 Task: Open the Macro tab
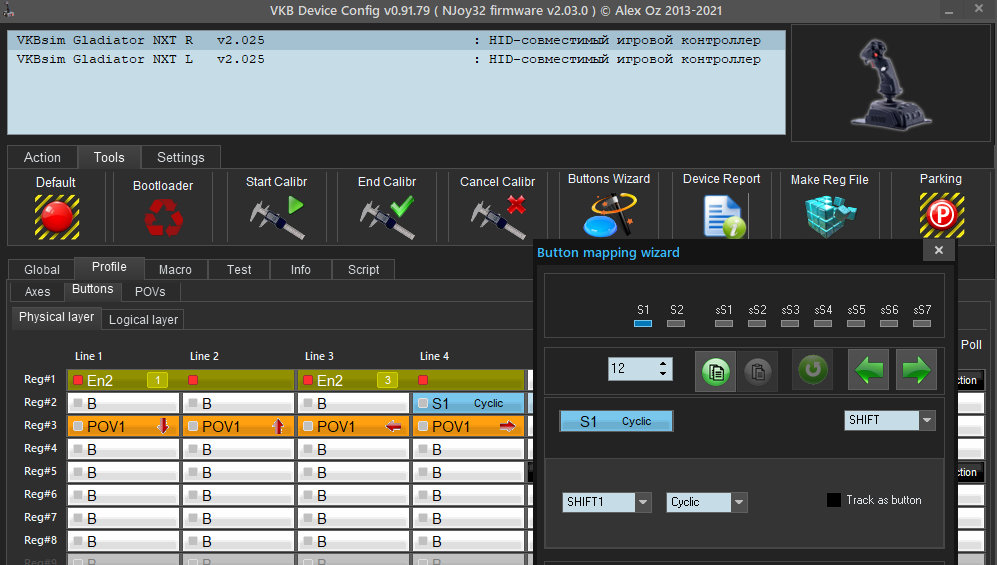coord(175,269)
